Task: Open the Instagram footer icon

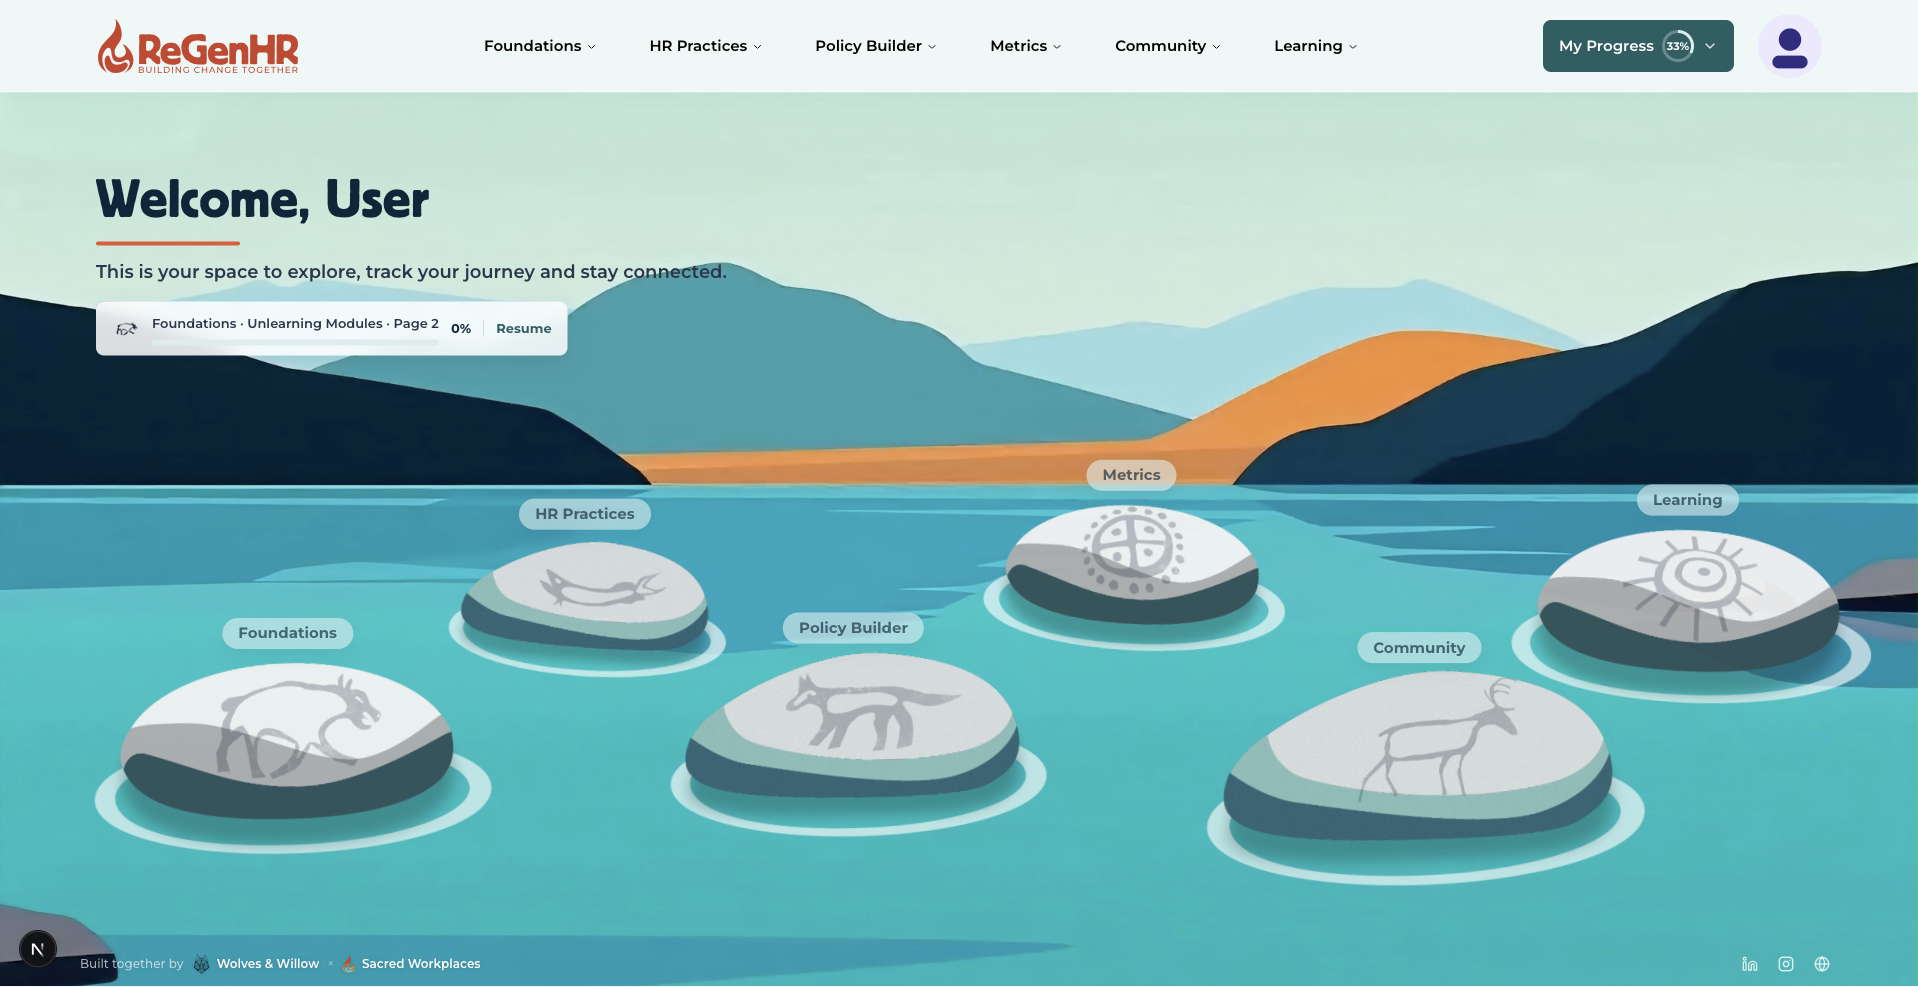Action: coord(1785,964)
